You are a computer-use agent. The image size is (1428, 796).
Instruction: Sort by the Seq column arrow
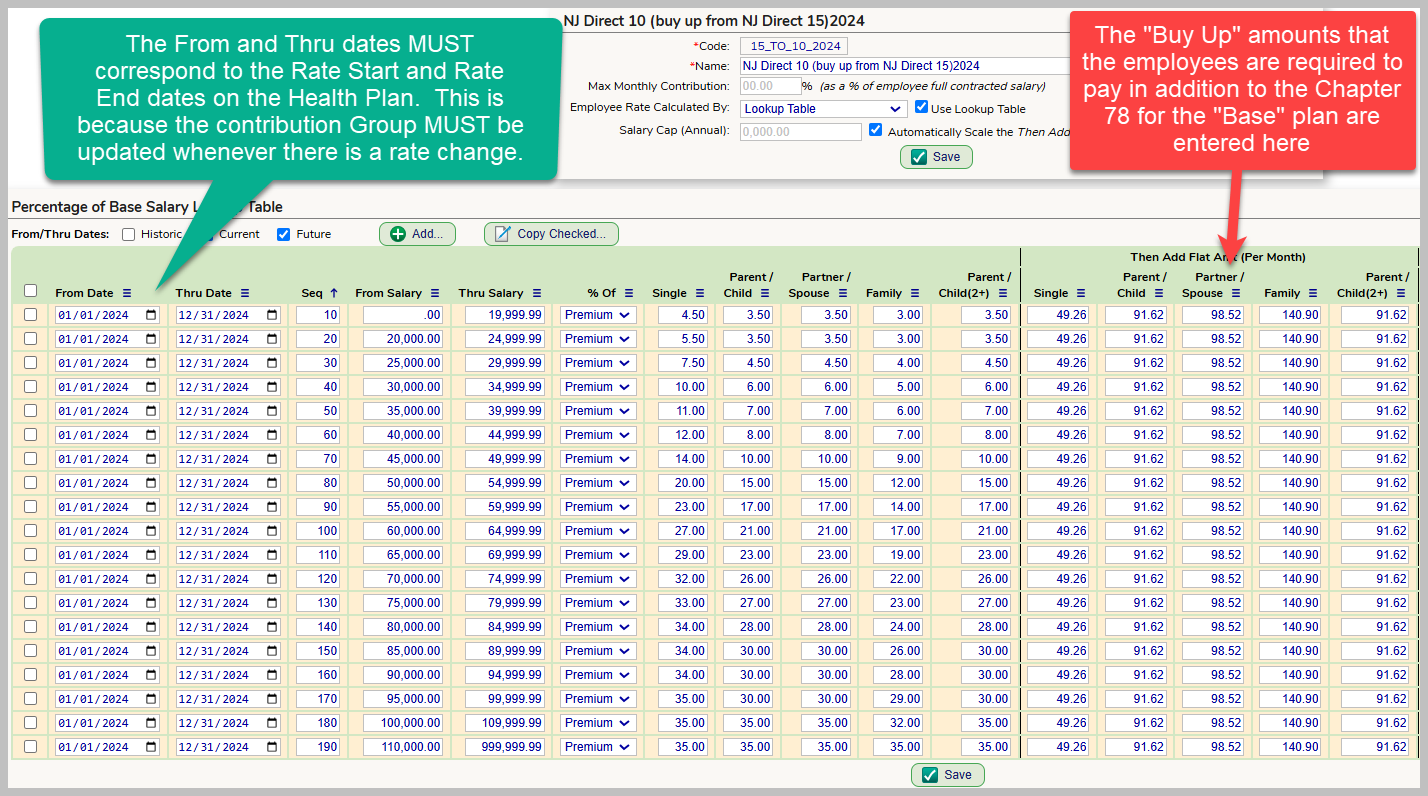coord(334,293)
